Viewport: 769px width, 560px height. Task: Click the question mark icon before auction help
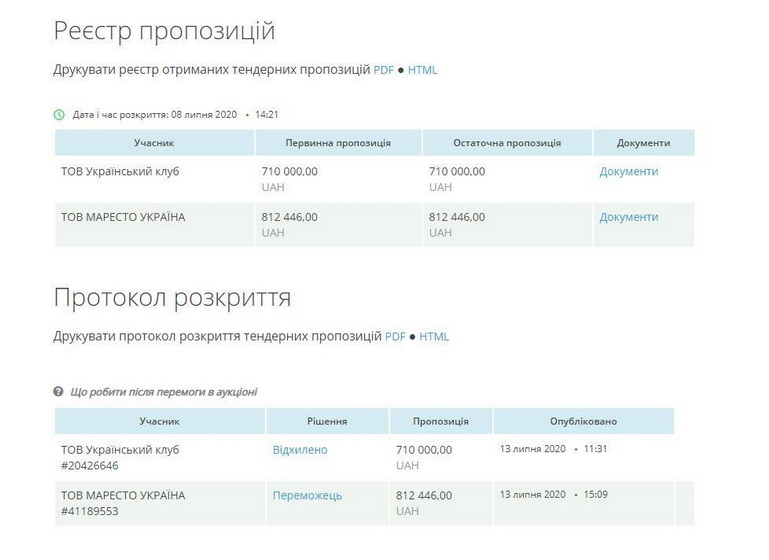[x=59, y=392]
